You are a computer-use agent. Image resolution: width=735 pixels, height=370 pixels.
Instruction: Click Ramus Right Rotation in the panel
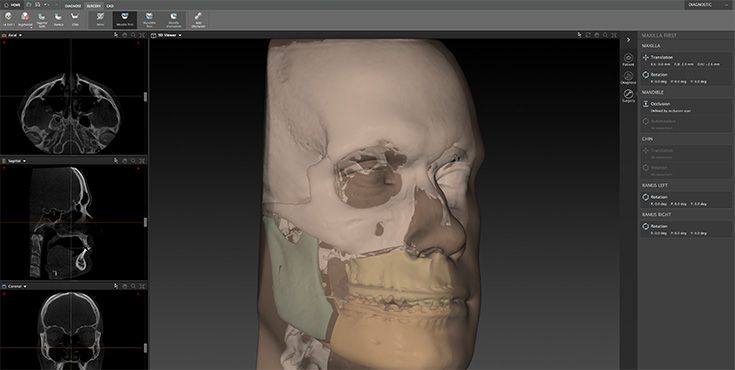[686, 229]
